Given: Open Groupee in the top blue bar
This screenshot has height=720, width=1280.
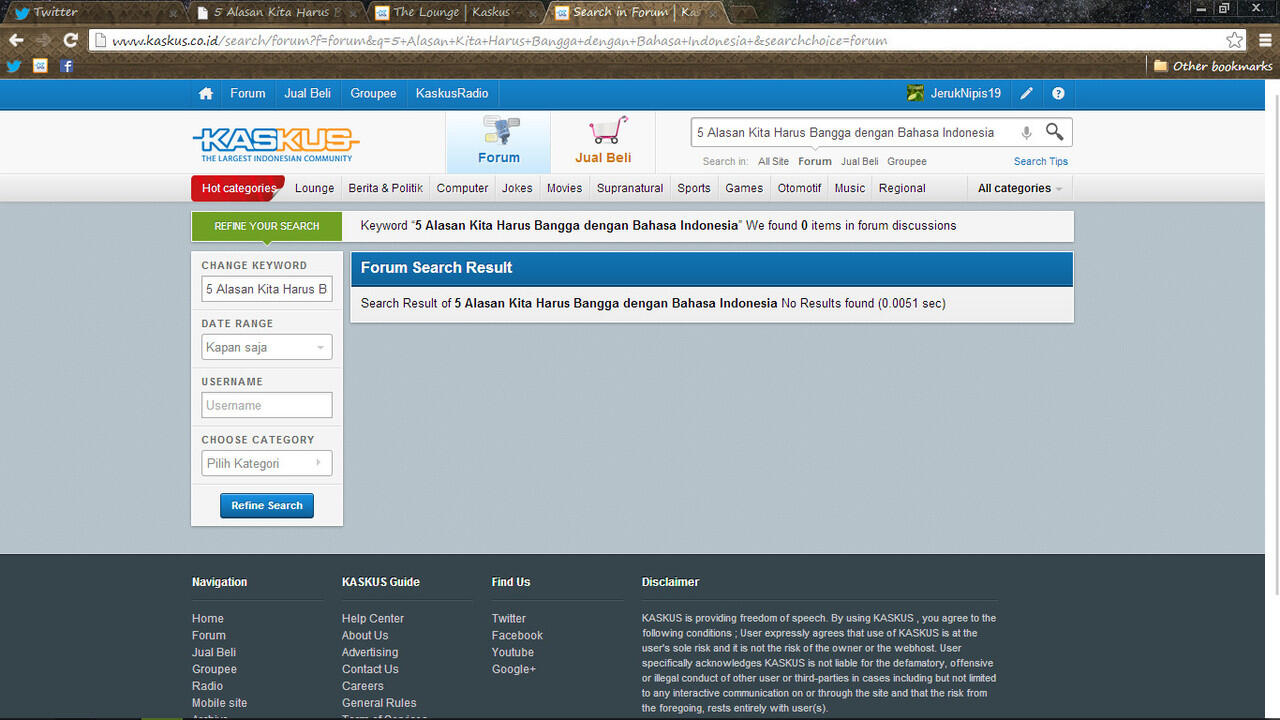Looking at the screenshot, I should pyautogui.click(x=373, y=93).
